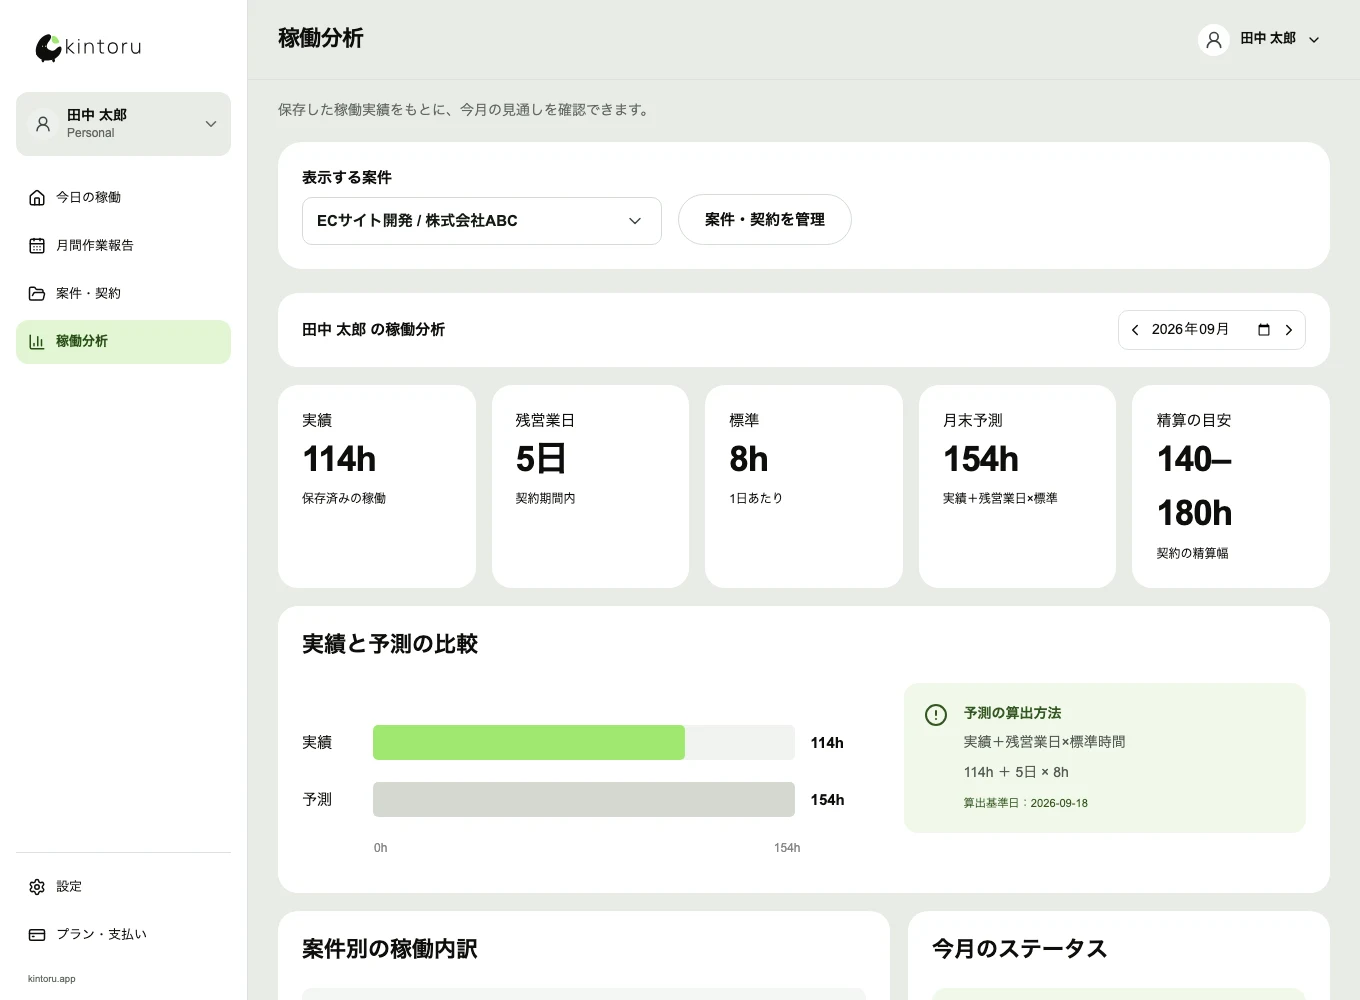Go to next month with right arrow
This screenshot has width=1360, height=1000.
[x=1289, y=330]
